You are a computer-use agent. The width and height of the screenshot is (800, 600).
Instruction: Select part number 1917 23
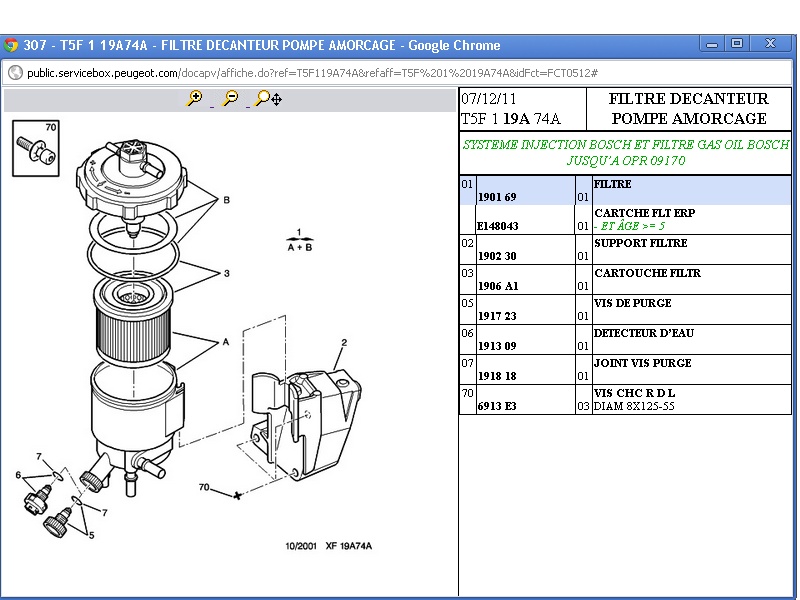(x=497, y=316)
